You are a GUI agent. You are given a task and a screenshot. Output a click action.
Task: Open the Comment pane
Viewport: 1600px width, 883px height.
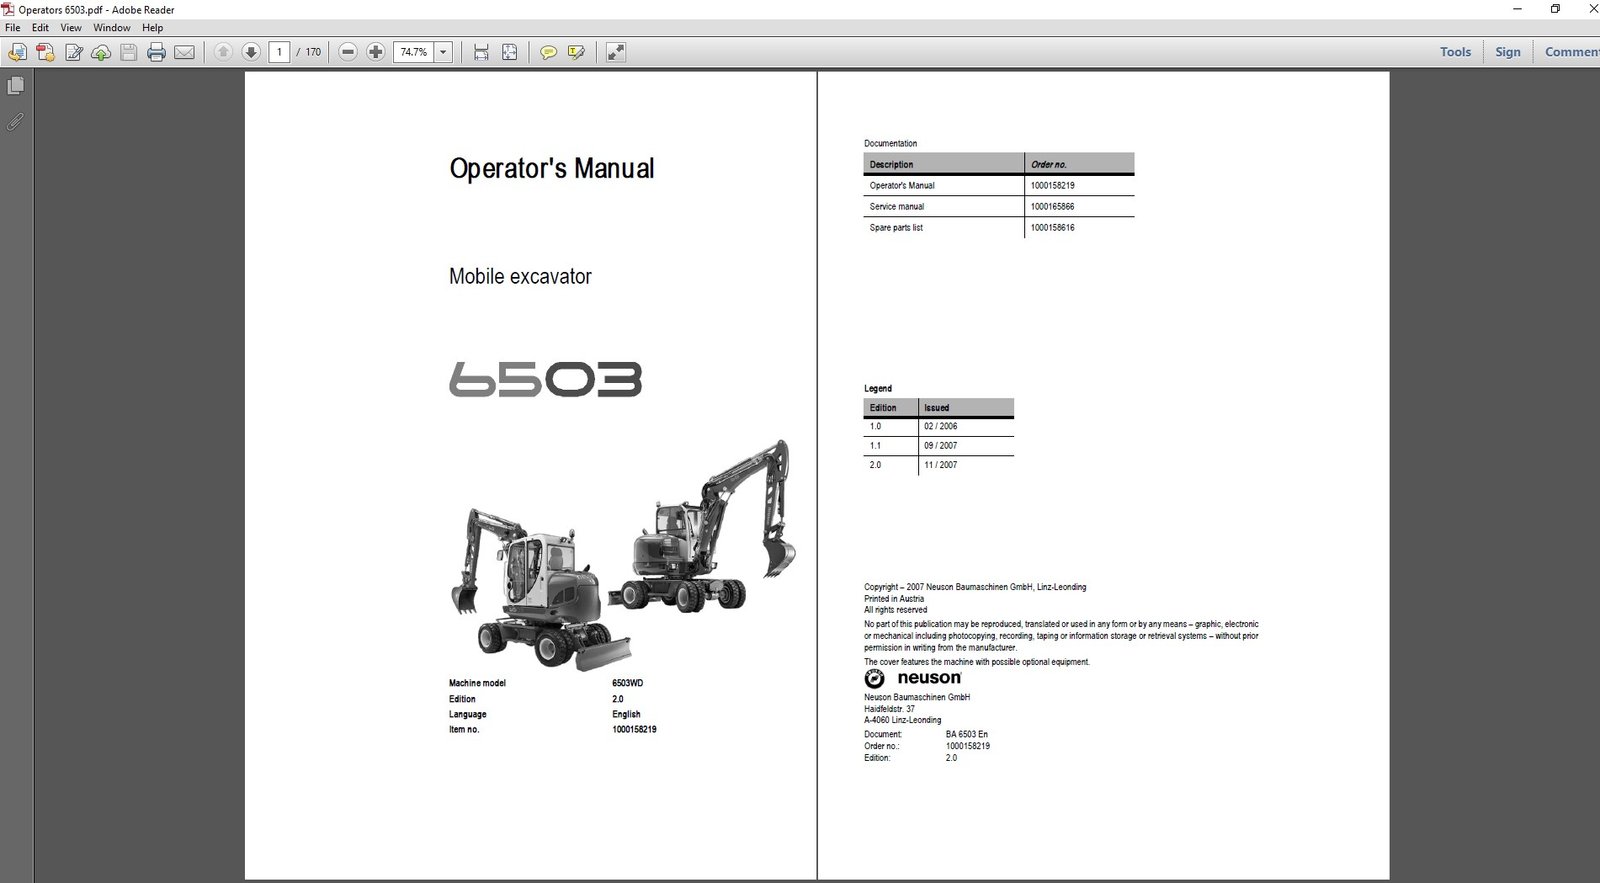(1570, 52)
